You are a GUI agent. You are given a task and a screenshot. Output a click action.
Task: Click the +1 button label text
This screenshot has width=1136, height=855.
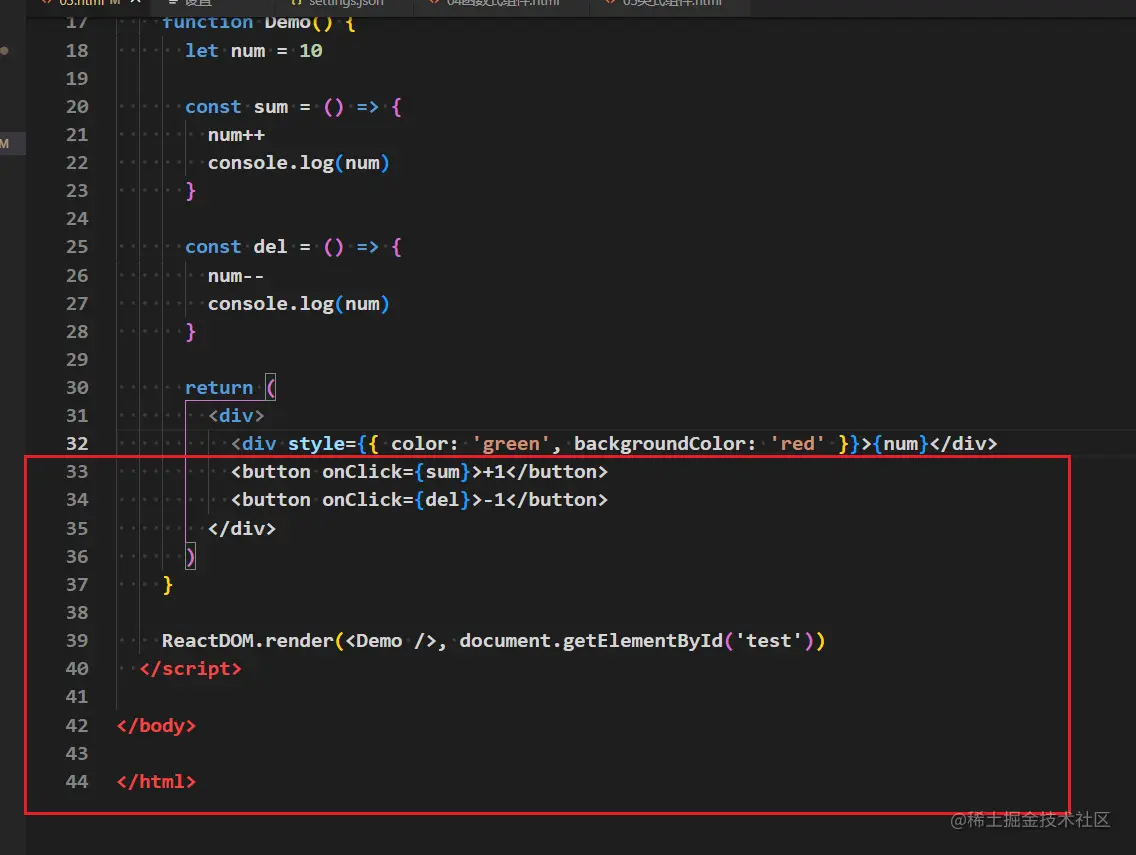494,472
